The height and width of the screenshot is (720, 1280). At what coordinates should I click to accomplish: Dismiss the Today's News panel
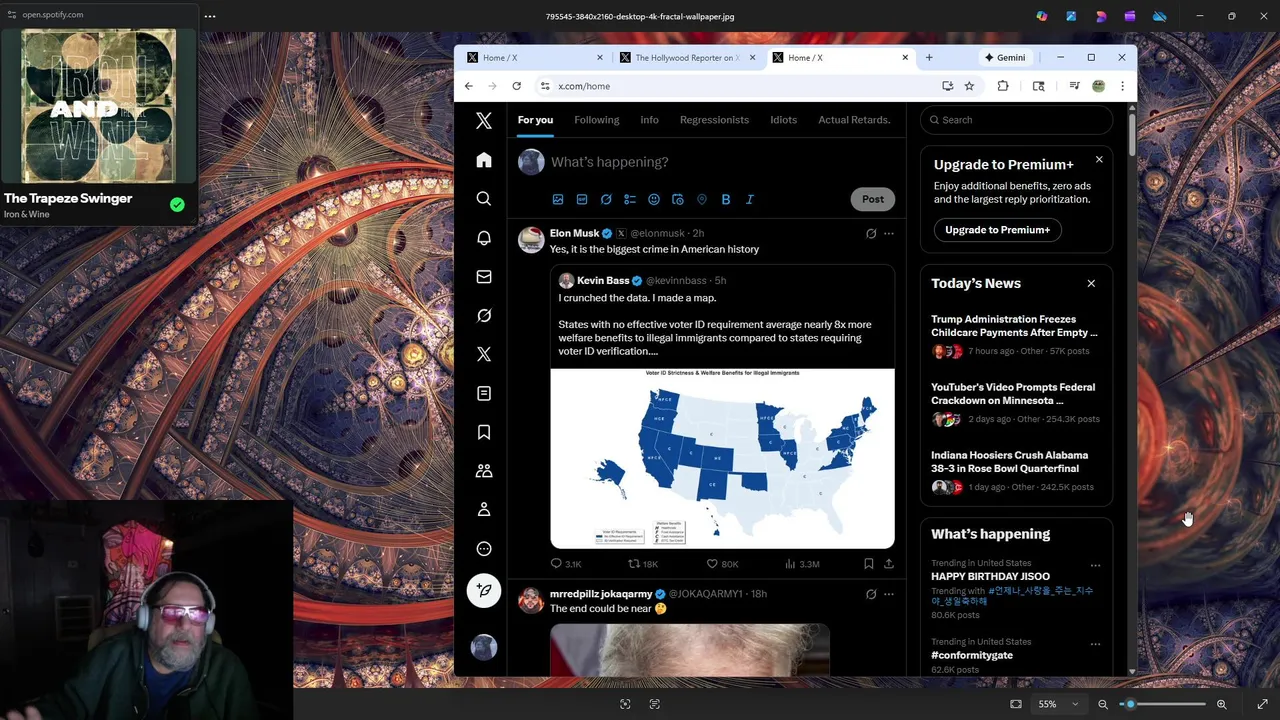[x=1091, y=284]
